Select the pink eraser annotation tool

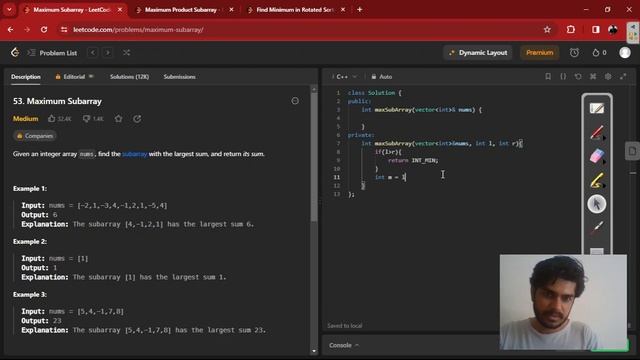point(597,156)
